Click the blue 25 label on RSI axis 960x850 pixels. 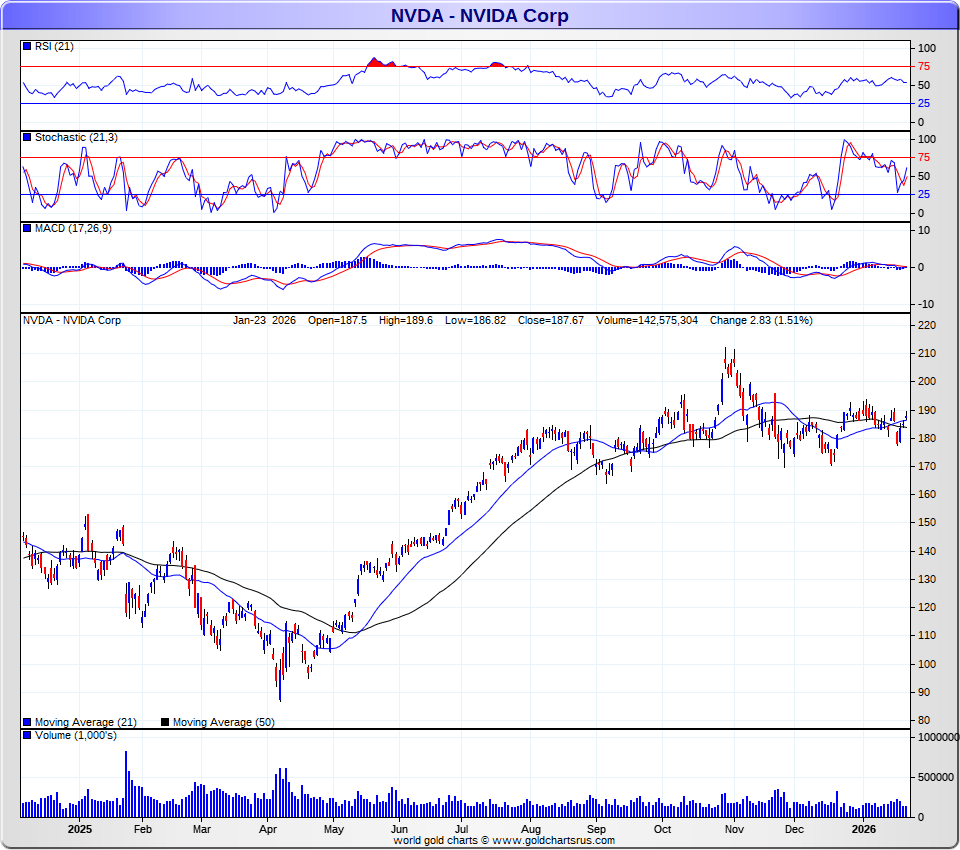point(924,103)
